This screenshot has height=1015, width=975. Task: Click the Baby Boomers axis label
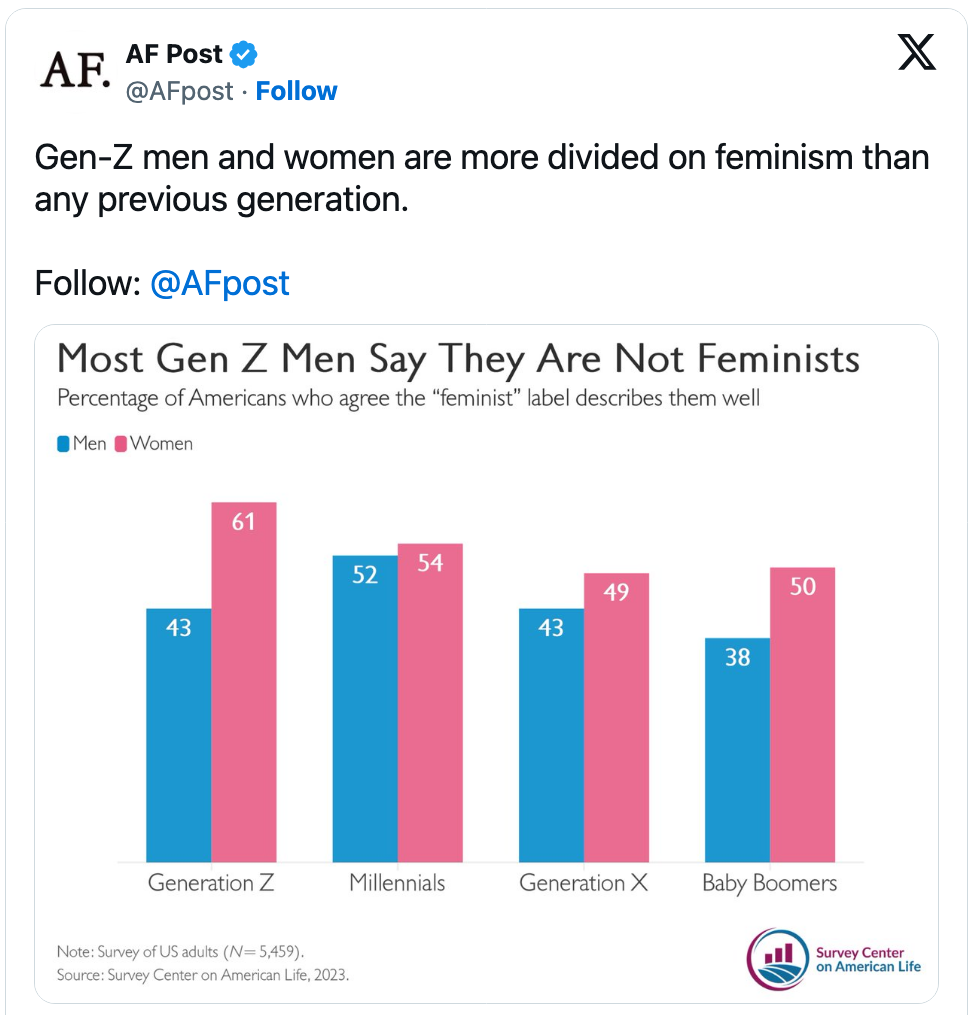click(x=769, y=883)
